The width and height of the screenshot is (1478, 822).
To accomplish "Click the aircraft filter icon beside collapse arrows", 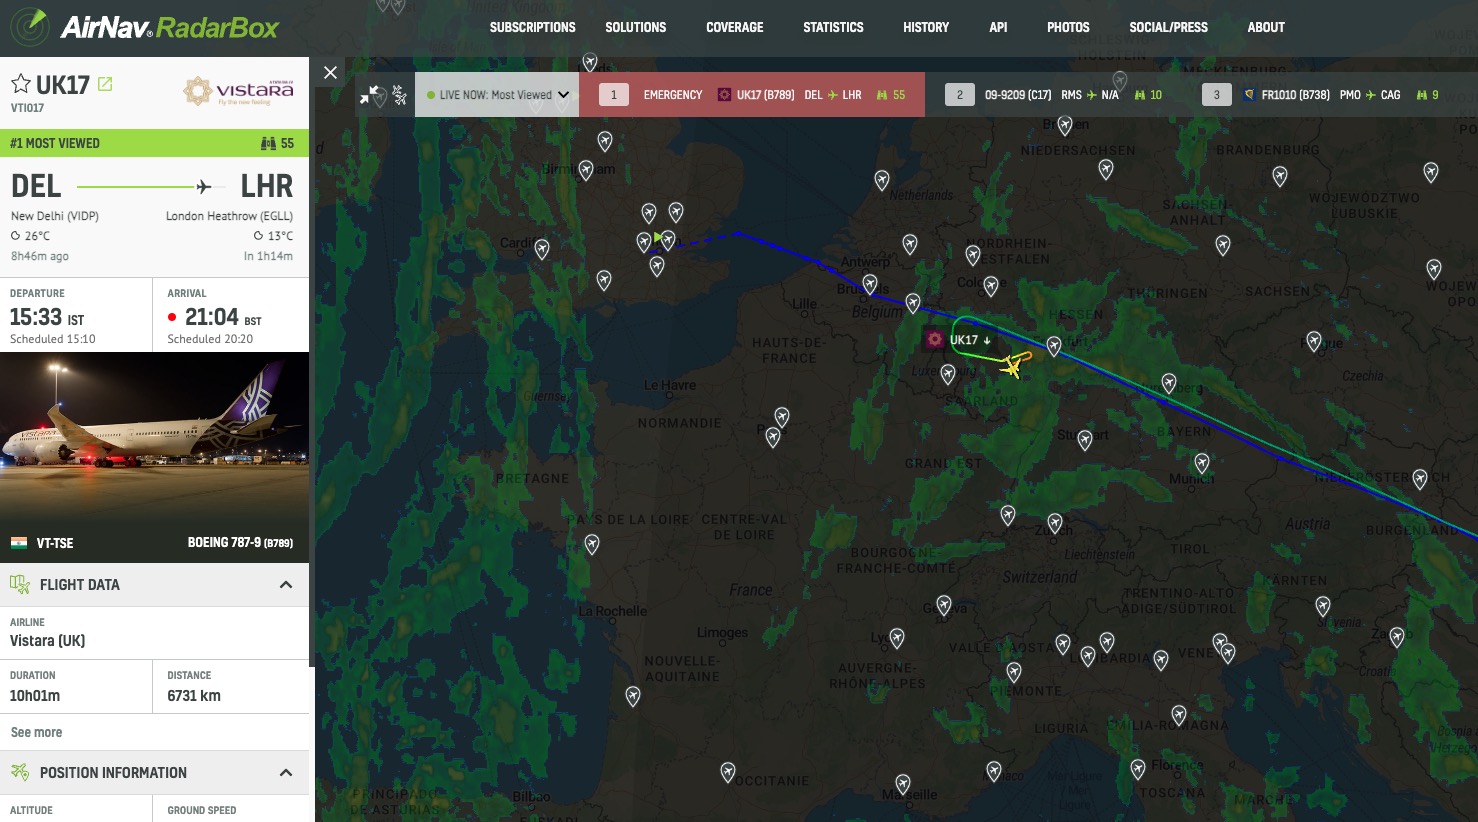I will tap(399, 95).
